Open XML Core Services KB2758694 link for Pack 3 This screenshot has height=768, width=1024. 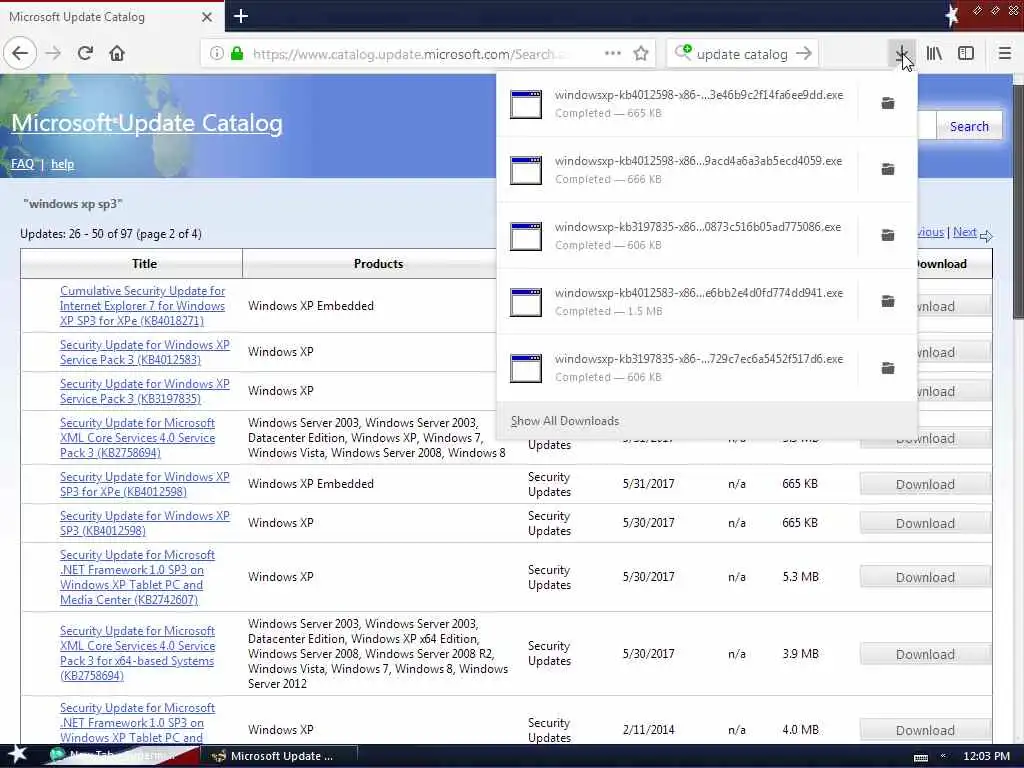[137, 438]
